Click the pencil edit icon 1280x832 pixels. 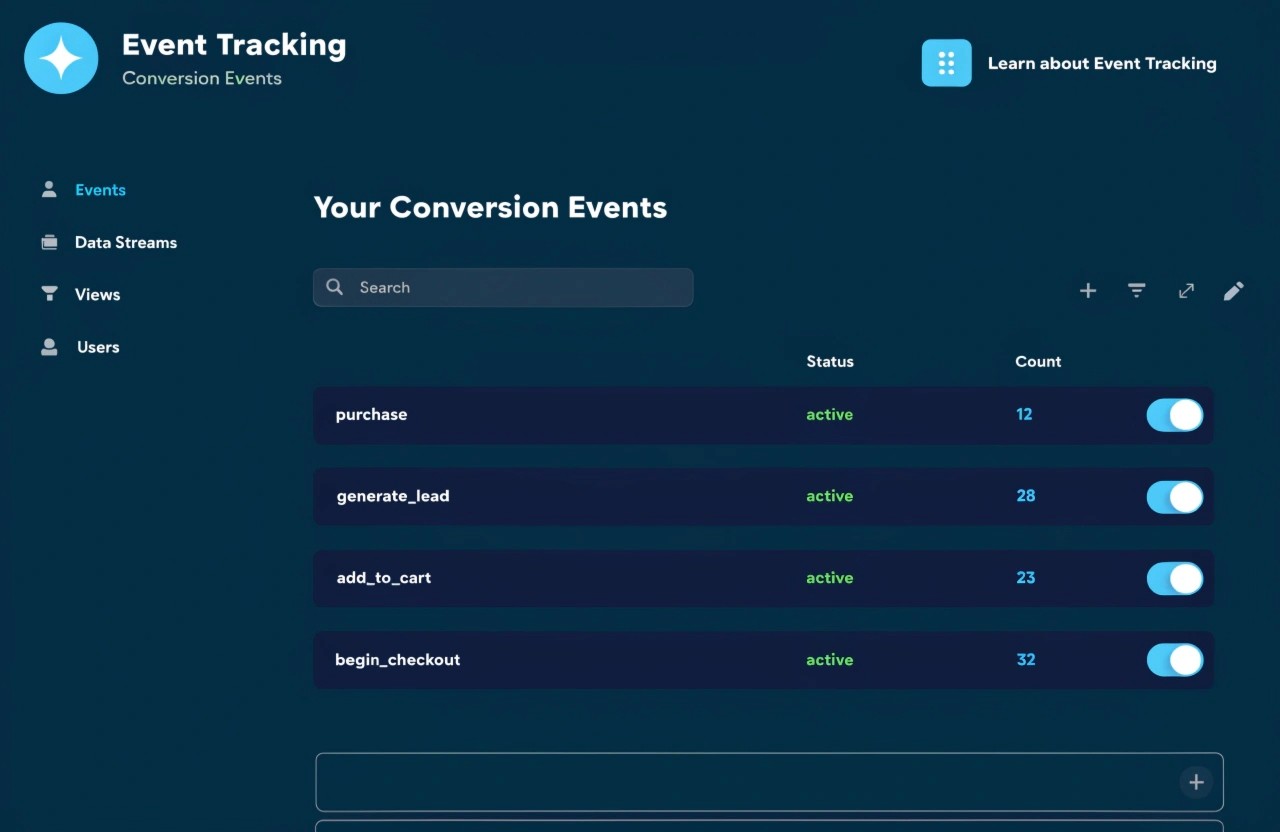point(1234,291)
